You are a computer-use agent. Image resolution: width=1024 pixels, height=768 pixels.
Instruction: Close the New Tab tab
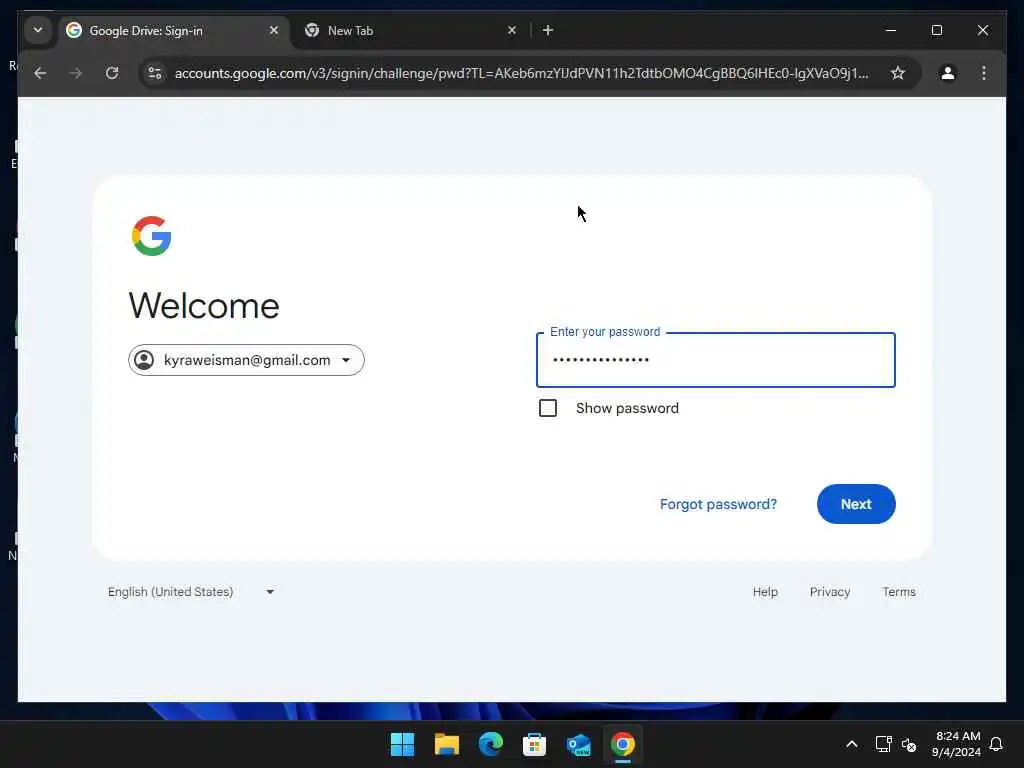(512, 30)
